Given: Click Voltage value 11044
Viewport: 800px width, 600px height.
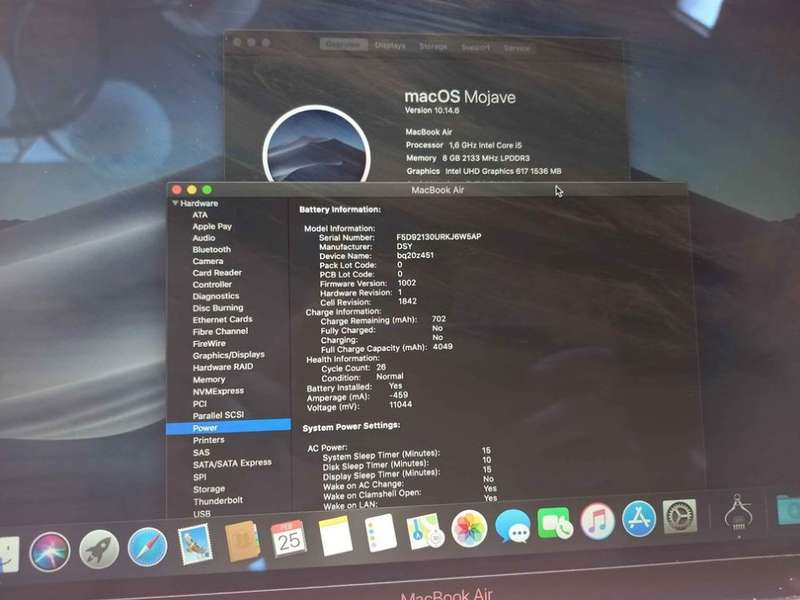Looking at the screenshot, I should tap(401, 405).
